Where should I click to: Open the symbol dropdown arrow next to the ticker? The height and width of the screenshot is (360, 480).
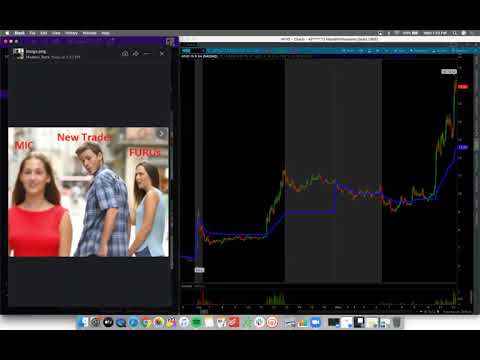pos(204,51)
